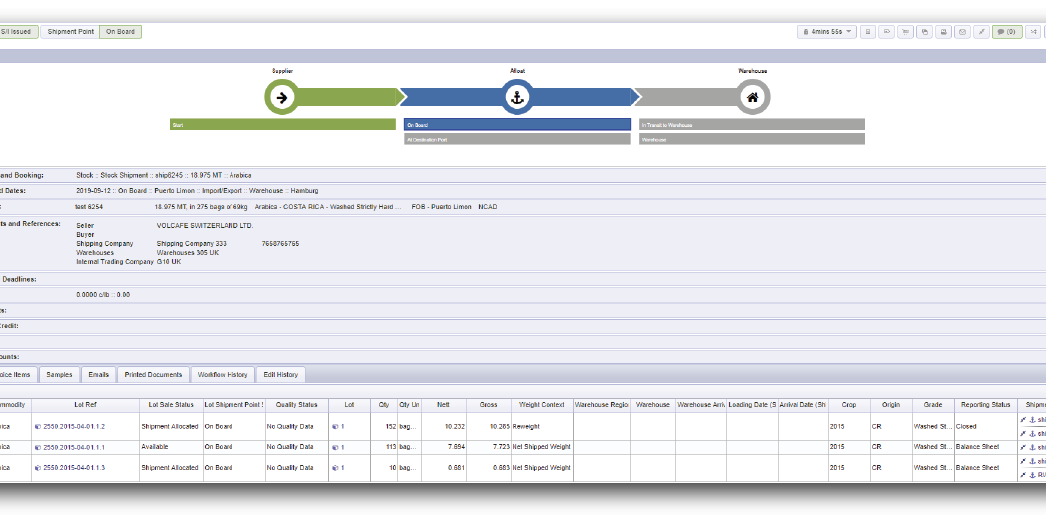Click the copy documents toolbar icon

pyautogui.click(x=924, y=32)
